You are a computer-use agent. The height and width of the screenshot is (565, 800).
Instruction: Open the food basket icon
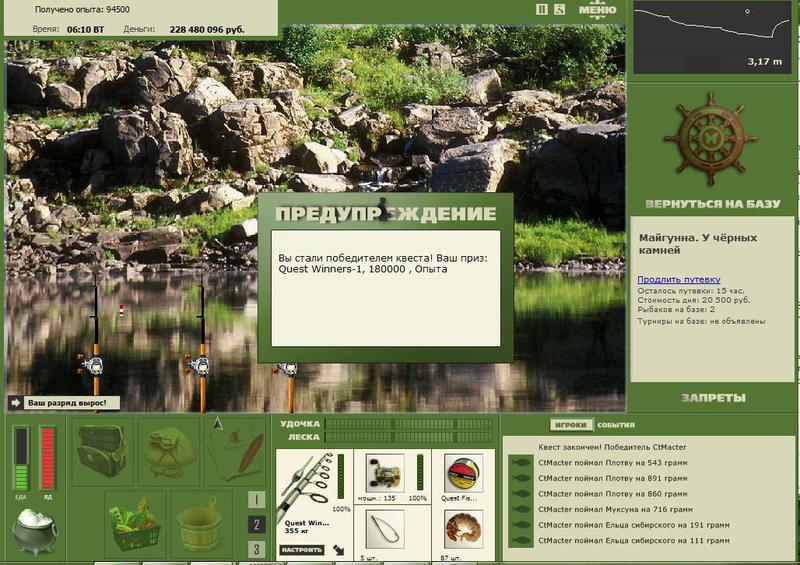point(135,525)
